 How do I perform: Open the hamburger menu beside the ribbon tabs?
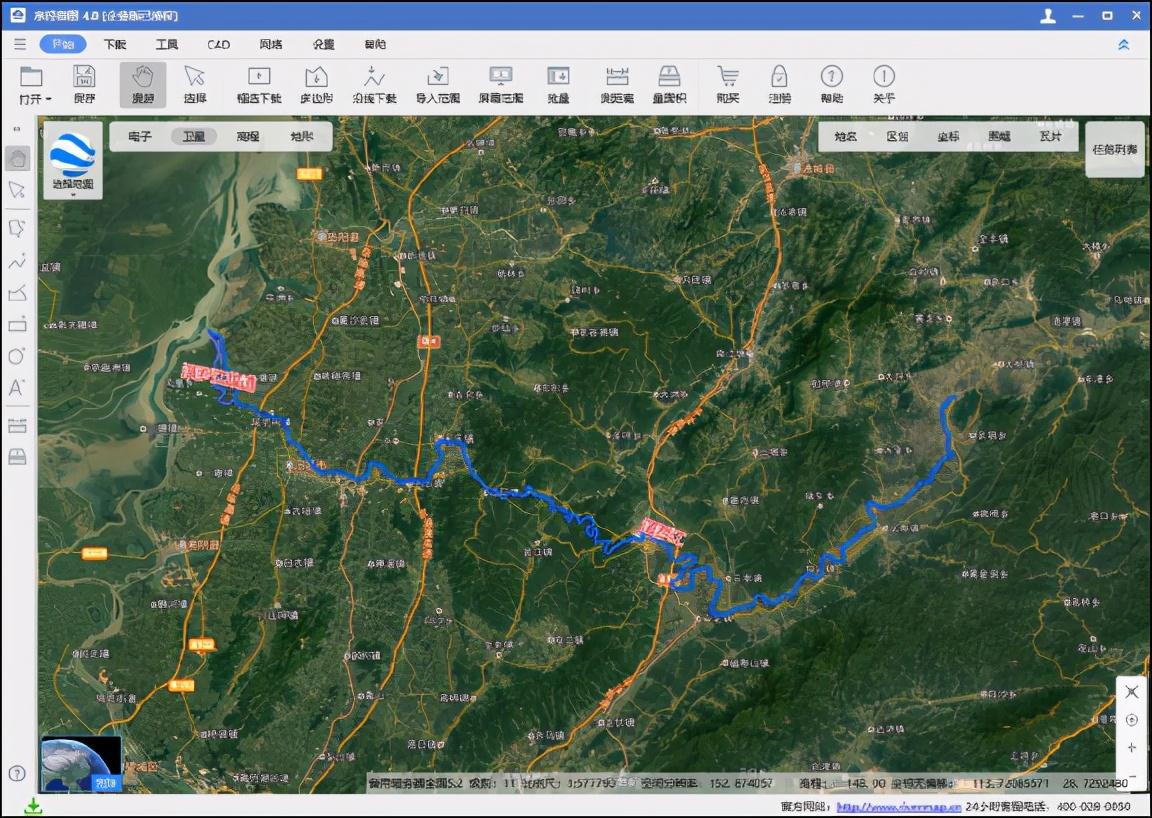[20, 44]
